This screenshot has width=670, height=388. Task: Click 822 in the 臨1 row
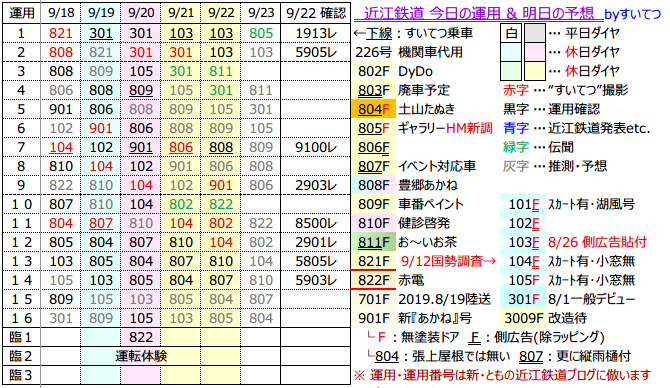(141, 337)
